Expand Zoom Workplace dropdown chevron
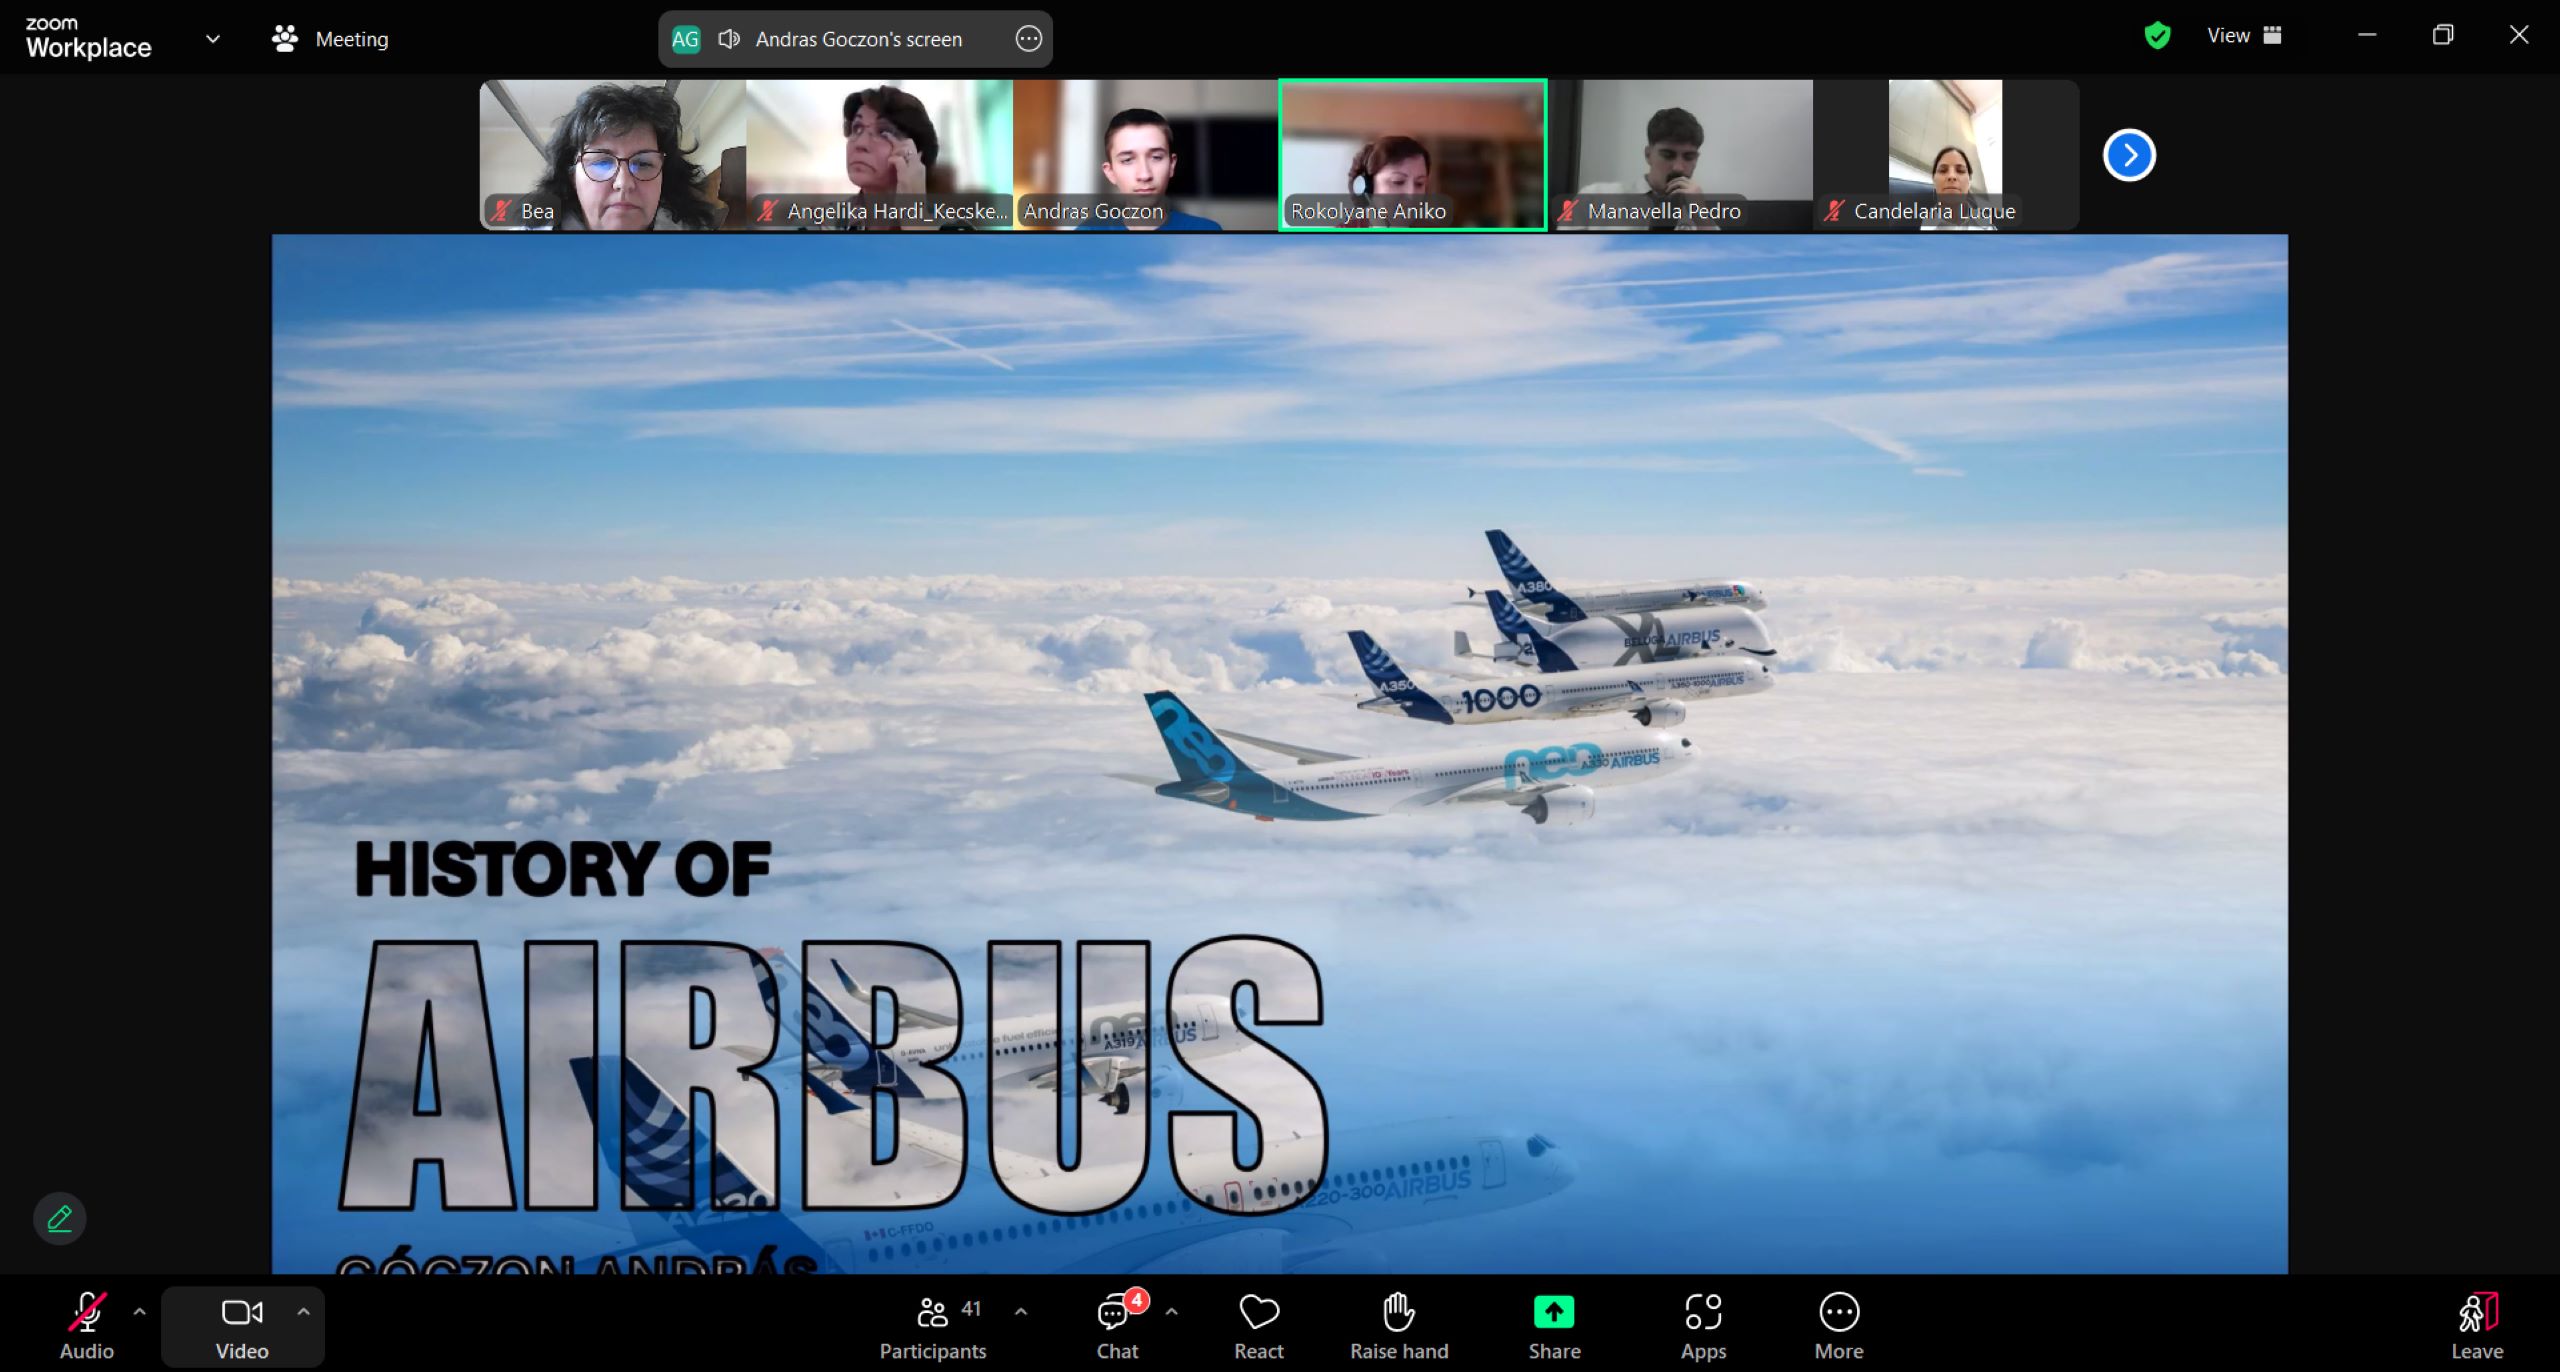This screenshot has height=1372, width=2560. point(212,39)
